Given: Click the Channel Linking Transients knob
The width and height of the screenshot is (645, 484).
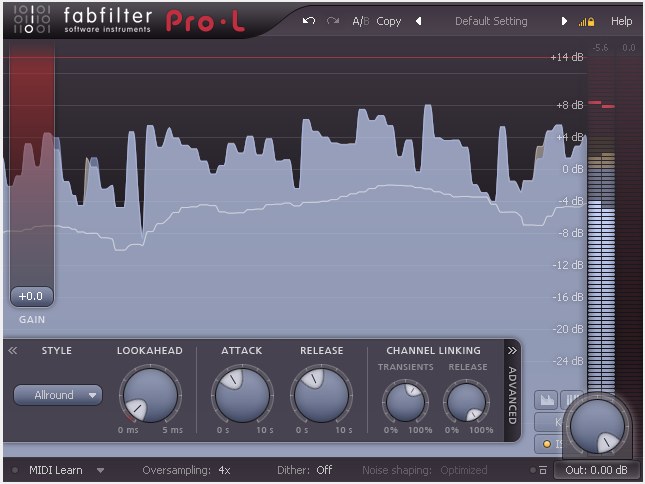Looking at the screenshot, I should pos(405,402).
